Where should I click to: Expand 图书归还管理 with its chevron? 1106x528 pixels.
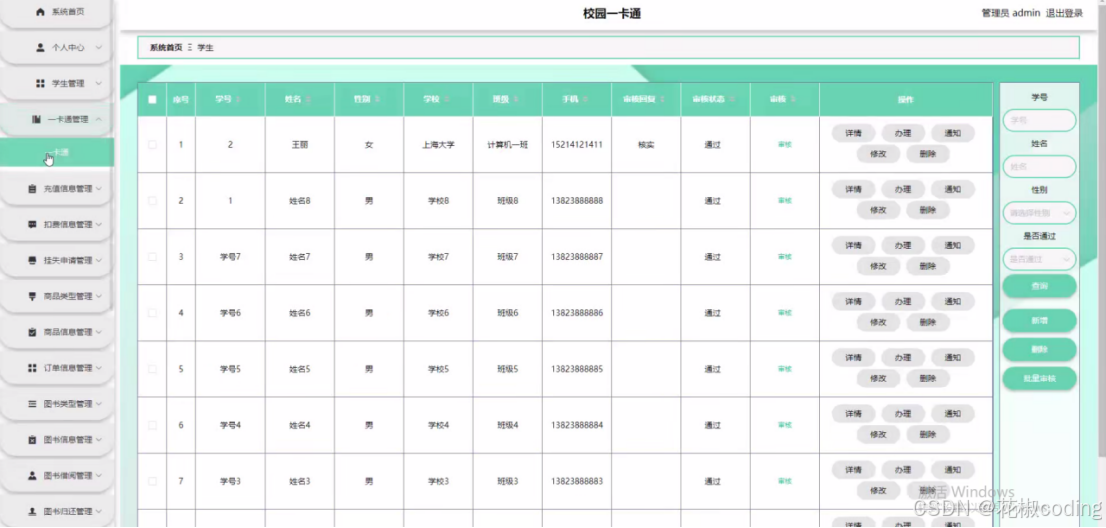[99, 511]
